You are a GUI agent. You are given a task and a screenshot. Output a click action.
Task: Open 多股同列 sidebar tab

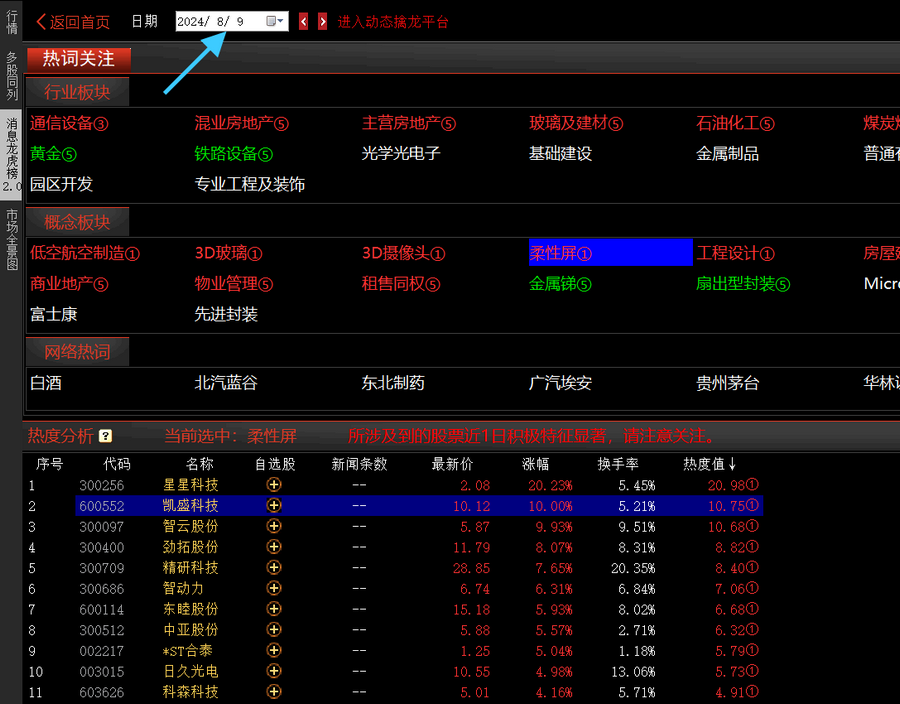pyautogui.click(x=12, y=76)
